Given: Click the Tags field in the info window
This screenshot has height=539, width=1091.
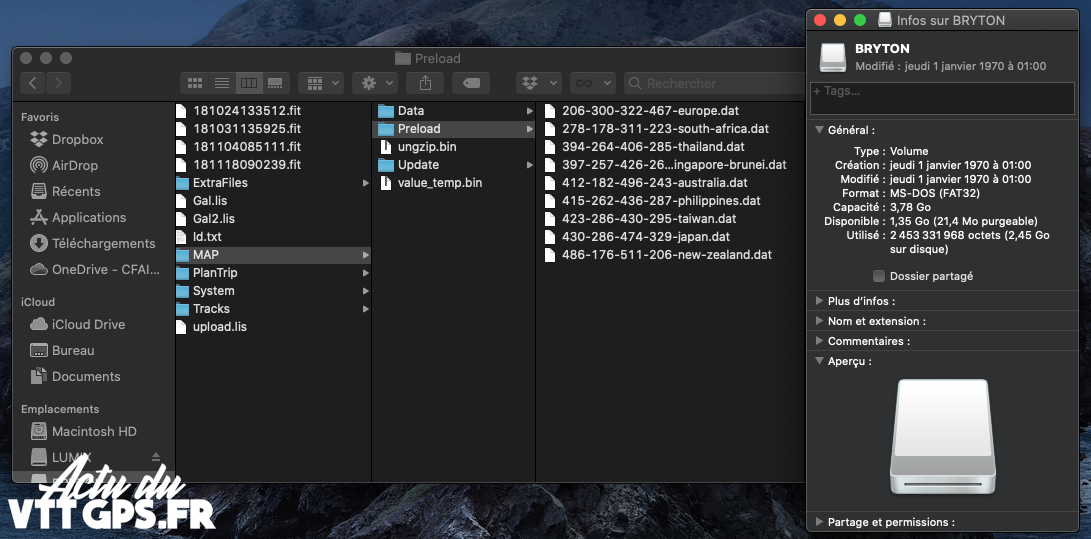Looking at the screenshot, I should (x=942, y=98).
